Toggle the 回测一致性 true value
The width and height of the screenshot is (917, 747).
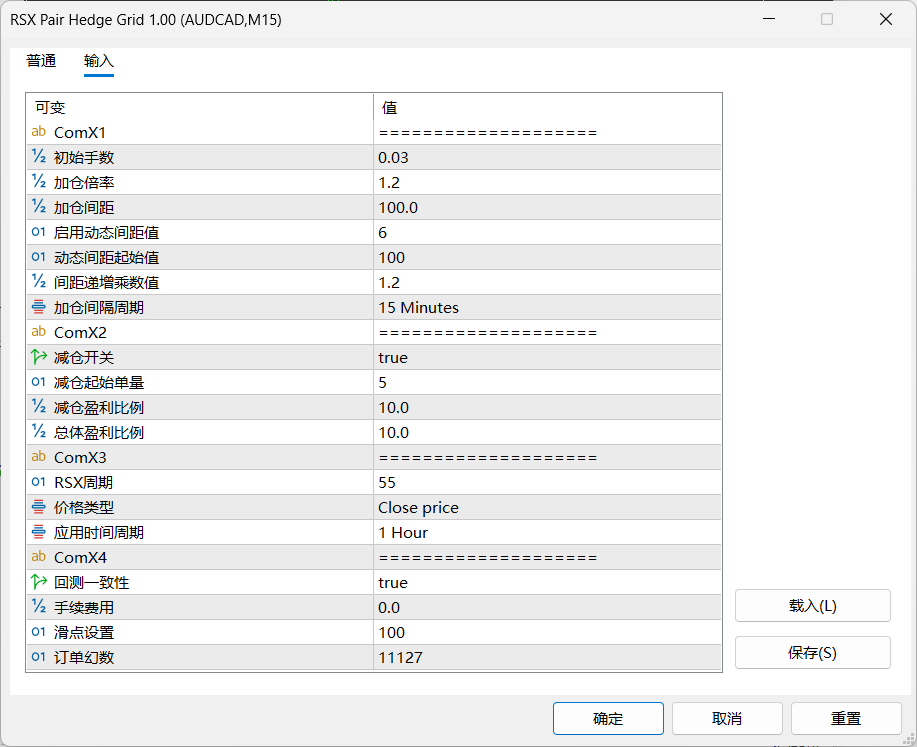click(x=547, y=583)
